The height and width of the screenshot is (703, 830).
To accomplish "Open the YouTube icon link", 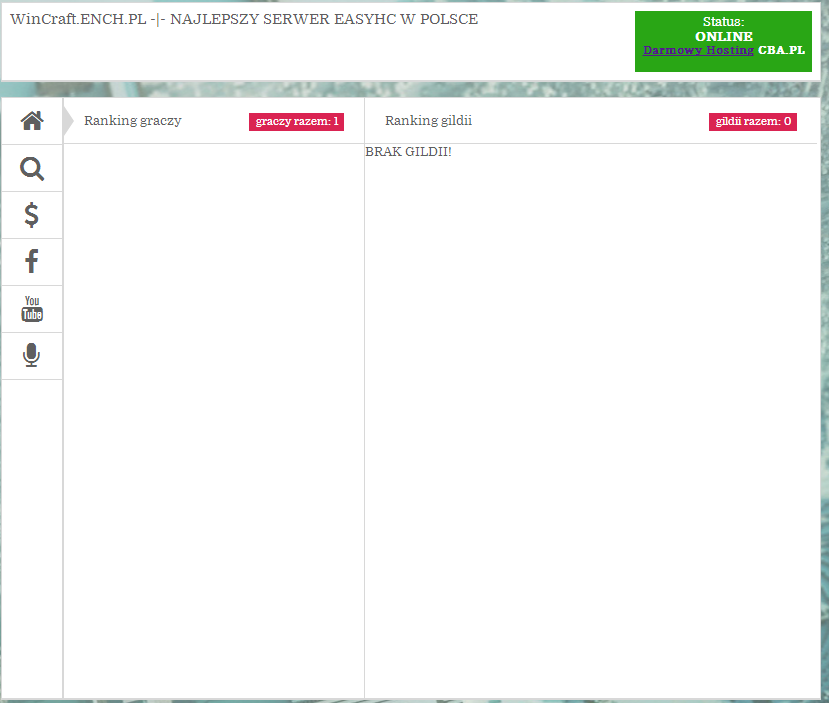I will (32, 309).
